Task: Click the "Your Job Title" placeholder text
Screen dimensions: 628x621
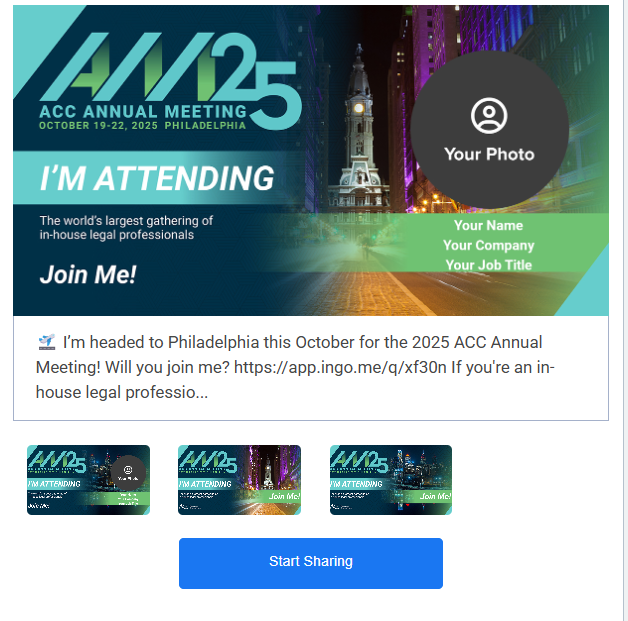Action: pyautogui.click(x=488, y=265)
